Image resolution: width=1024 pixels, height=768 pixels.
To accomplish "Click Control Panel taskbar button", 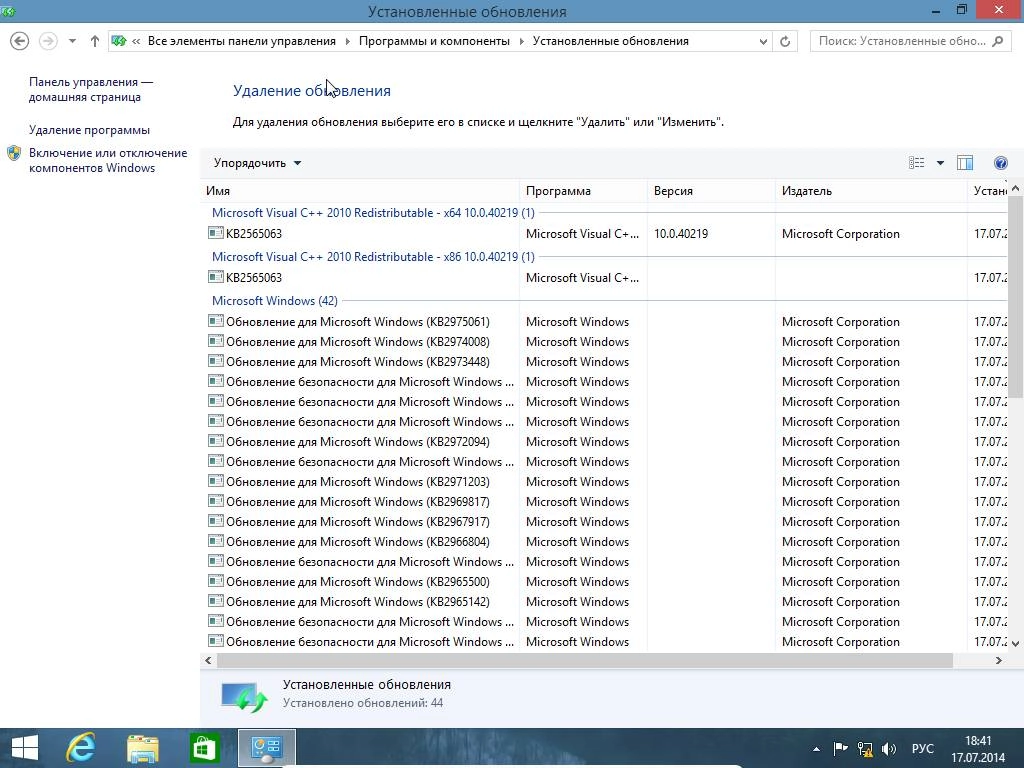I will coord(266,748).
